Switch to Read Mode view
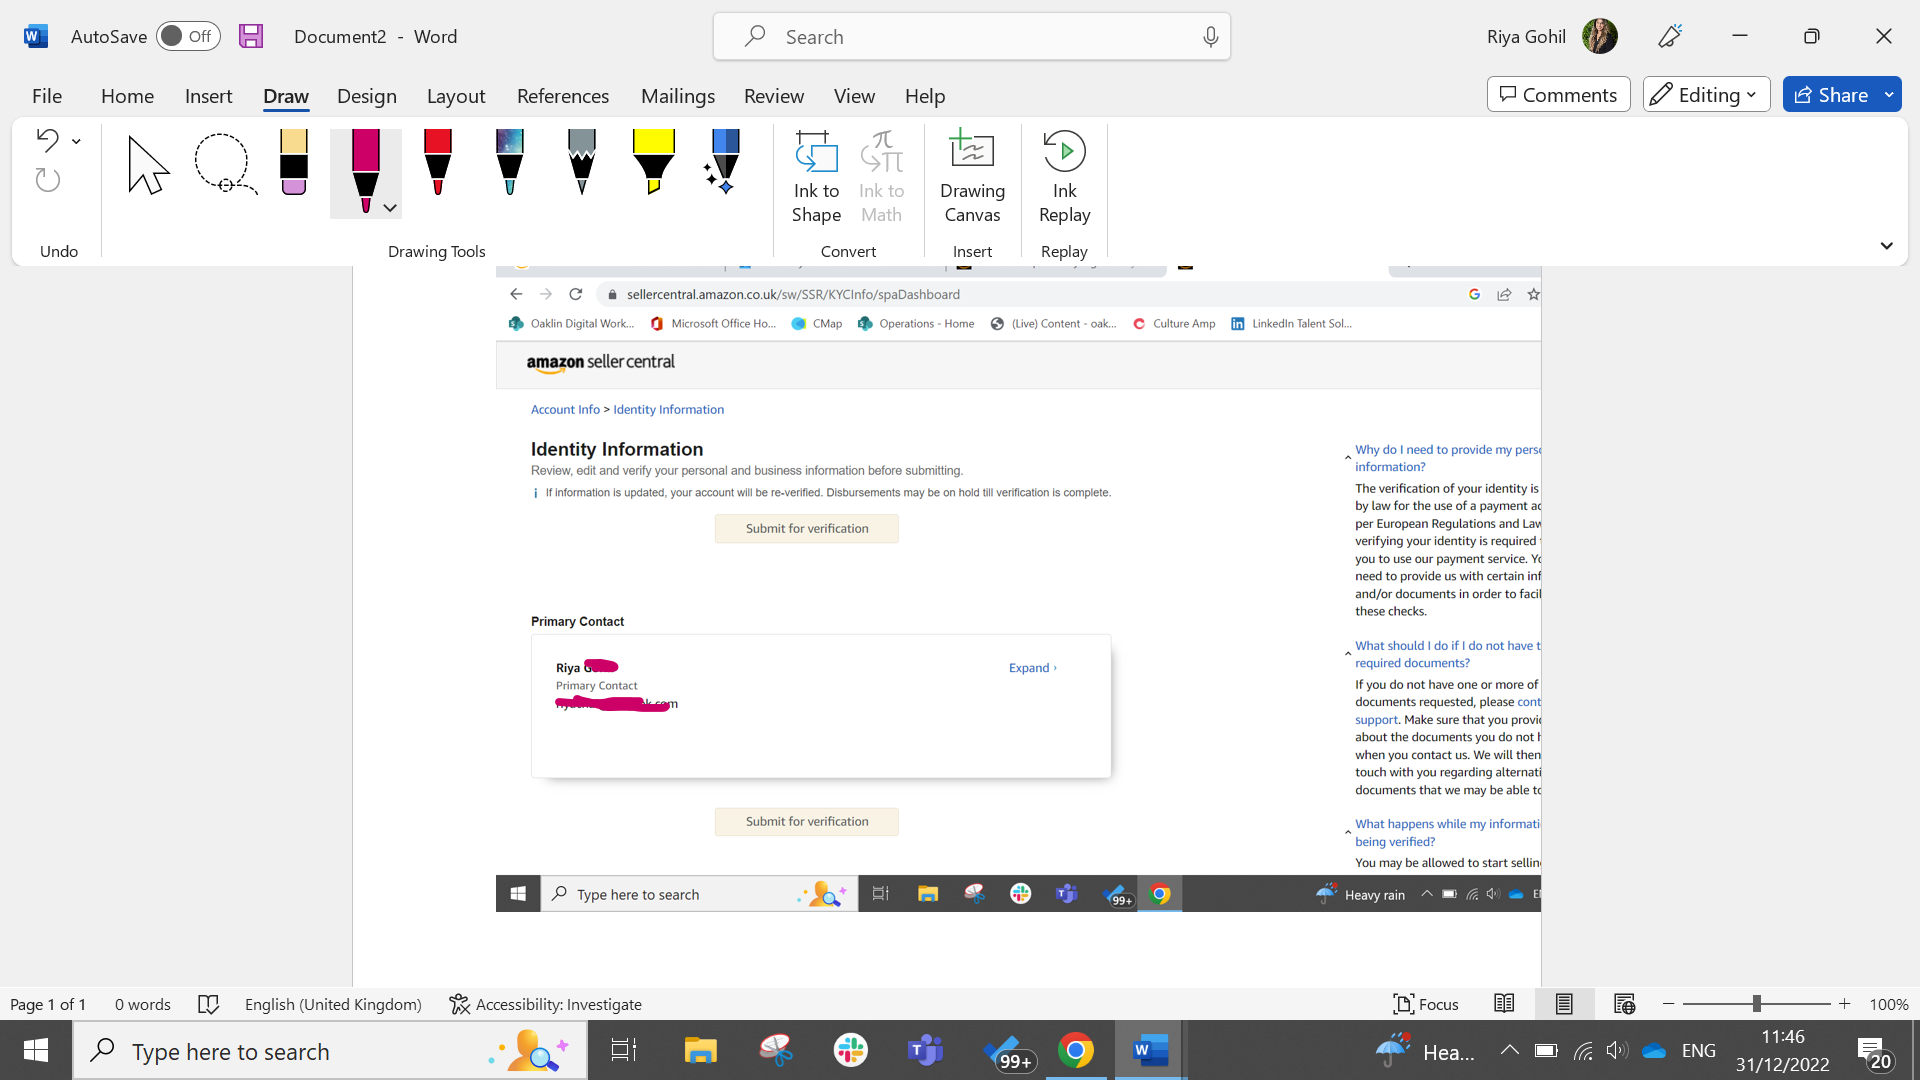 [1504, 1004]
